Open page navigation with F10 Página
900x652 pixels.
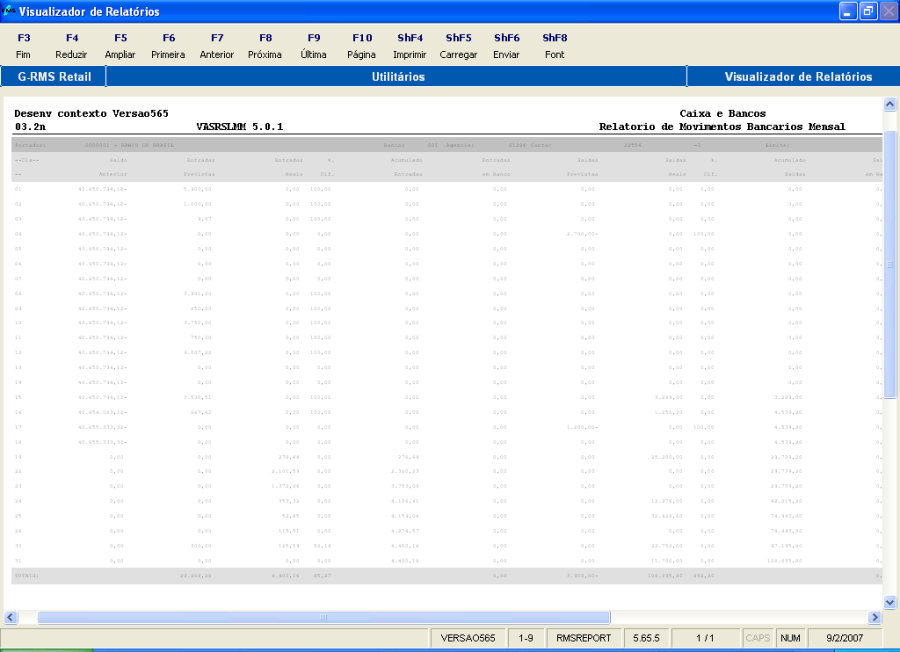click(361, 45)
